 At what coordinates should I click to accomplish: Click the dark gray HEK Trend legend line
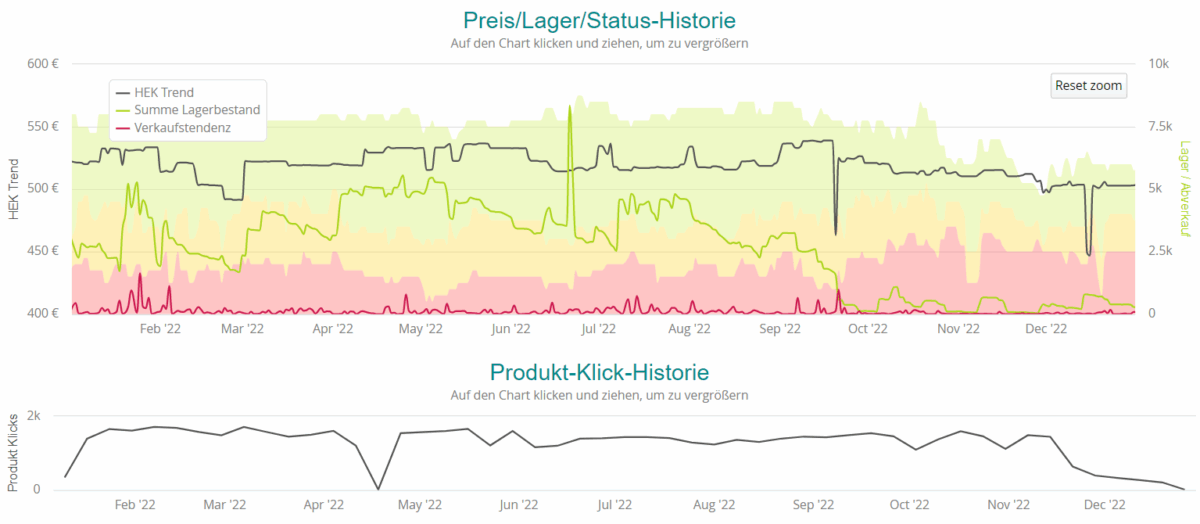tap(123, 93)
